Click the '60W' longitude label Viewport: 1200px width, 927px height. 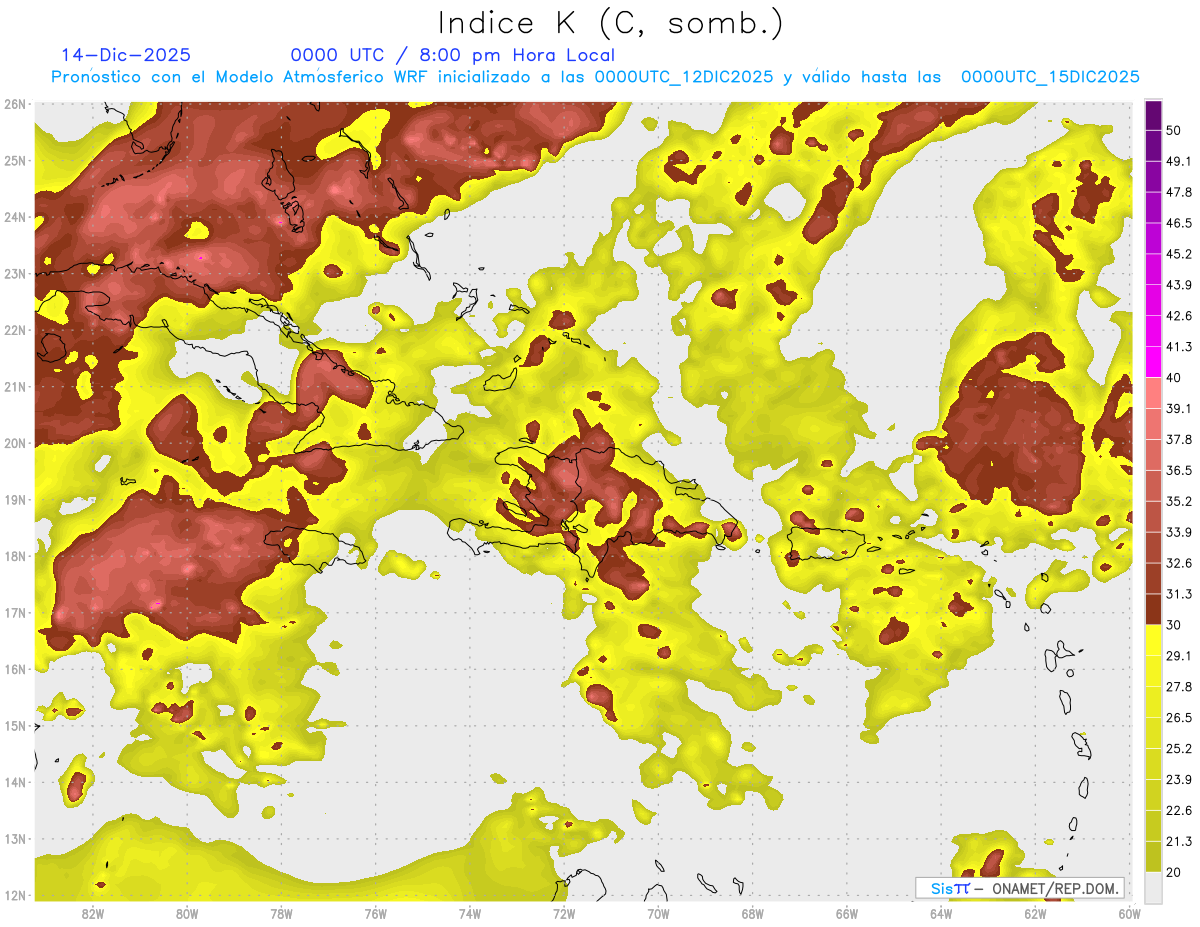point(1130,914)
